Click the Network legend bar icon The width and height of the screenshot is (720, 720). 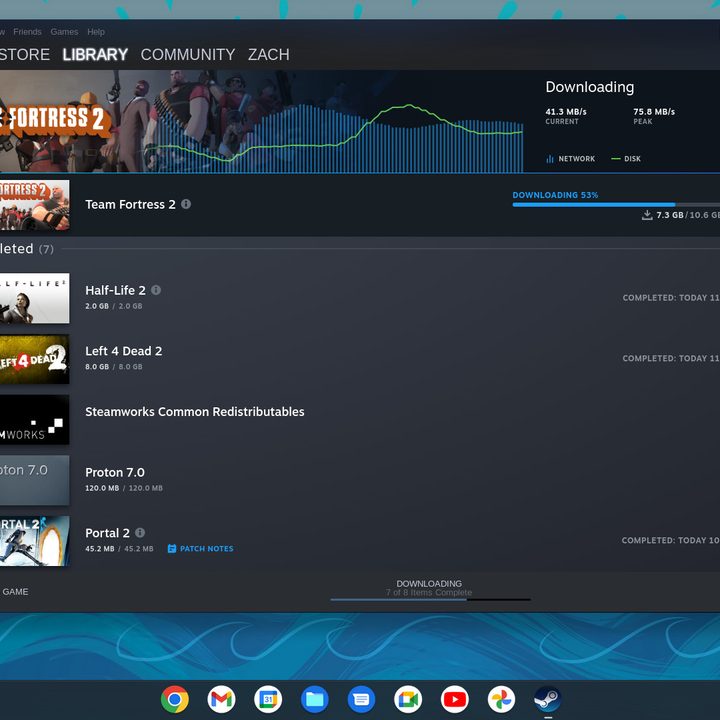click(x=550, y=159)
